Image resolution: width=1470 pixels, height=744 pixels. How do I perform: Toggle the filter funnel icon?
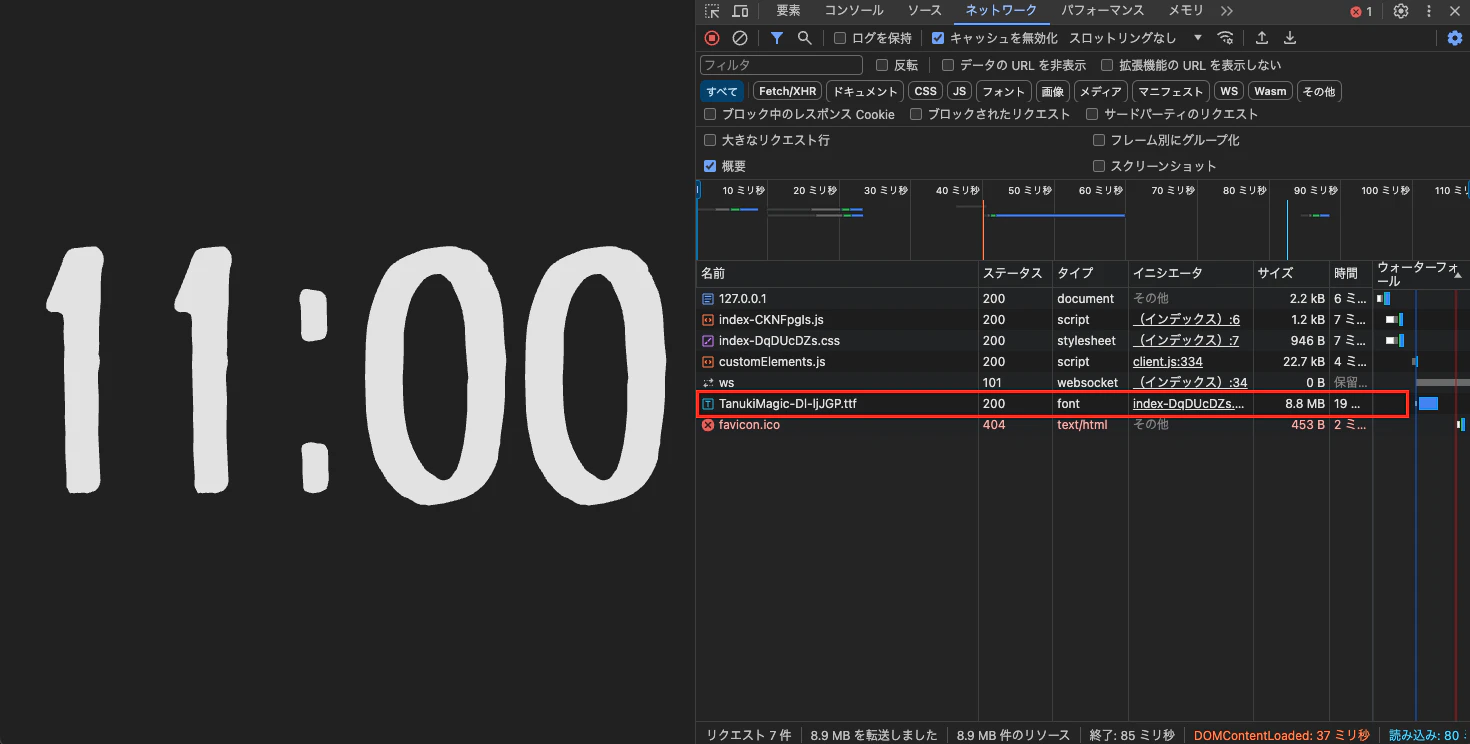777,38
